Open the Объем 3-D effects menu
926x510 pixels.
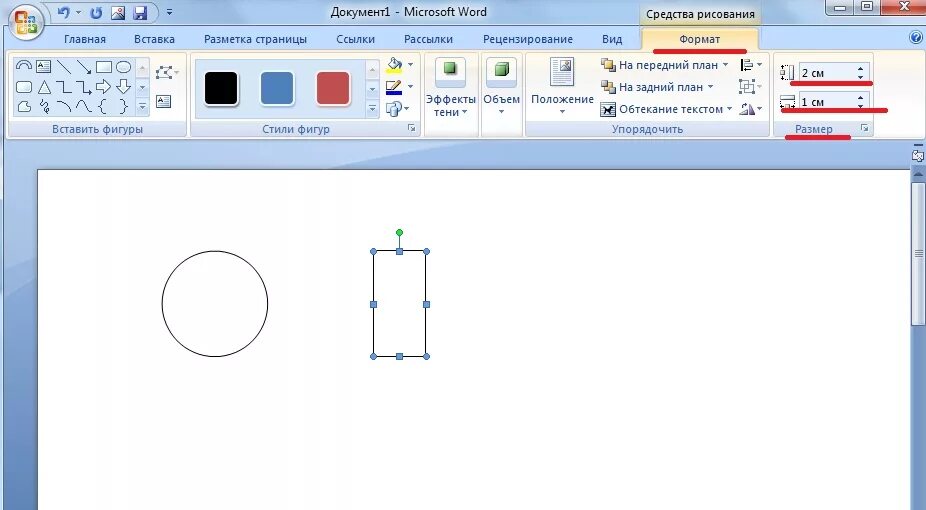coord(501,87)
